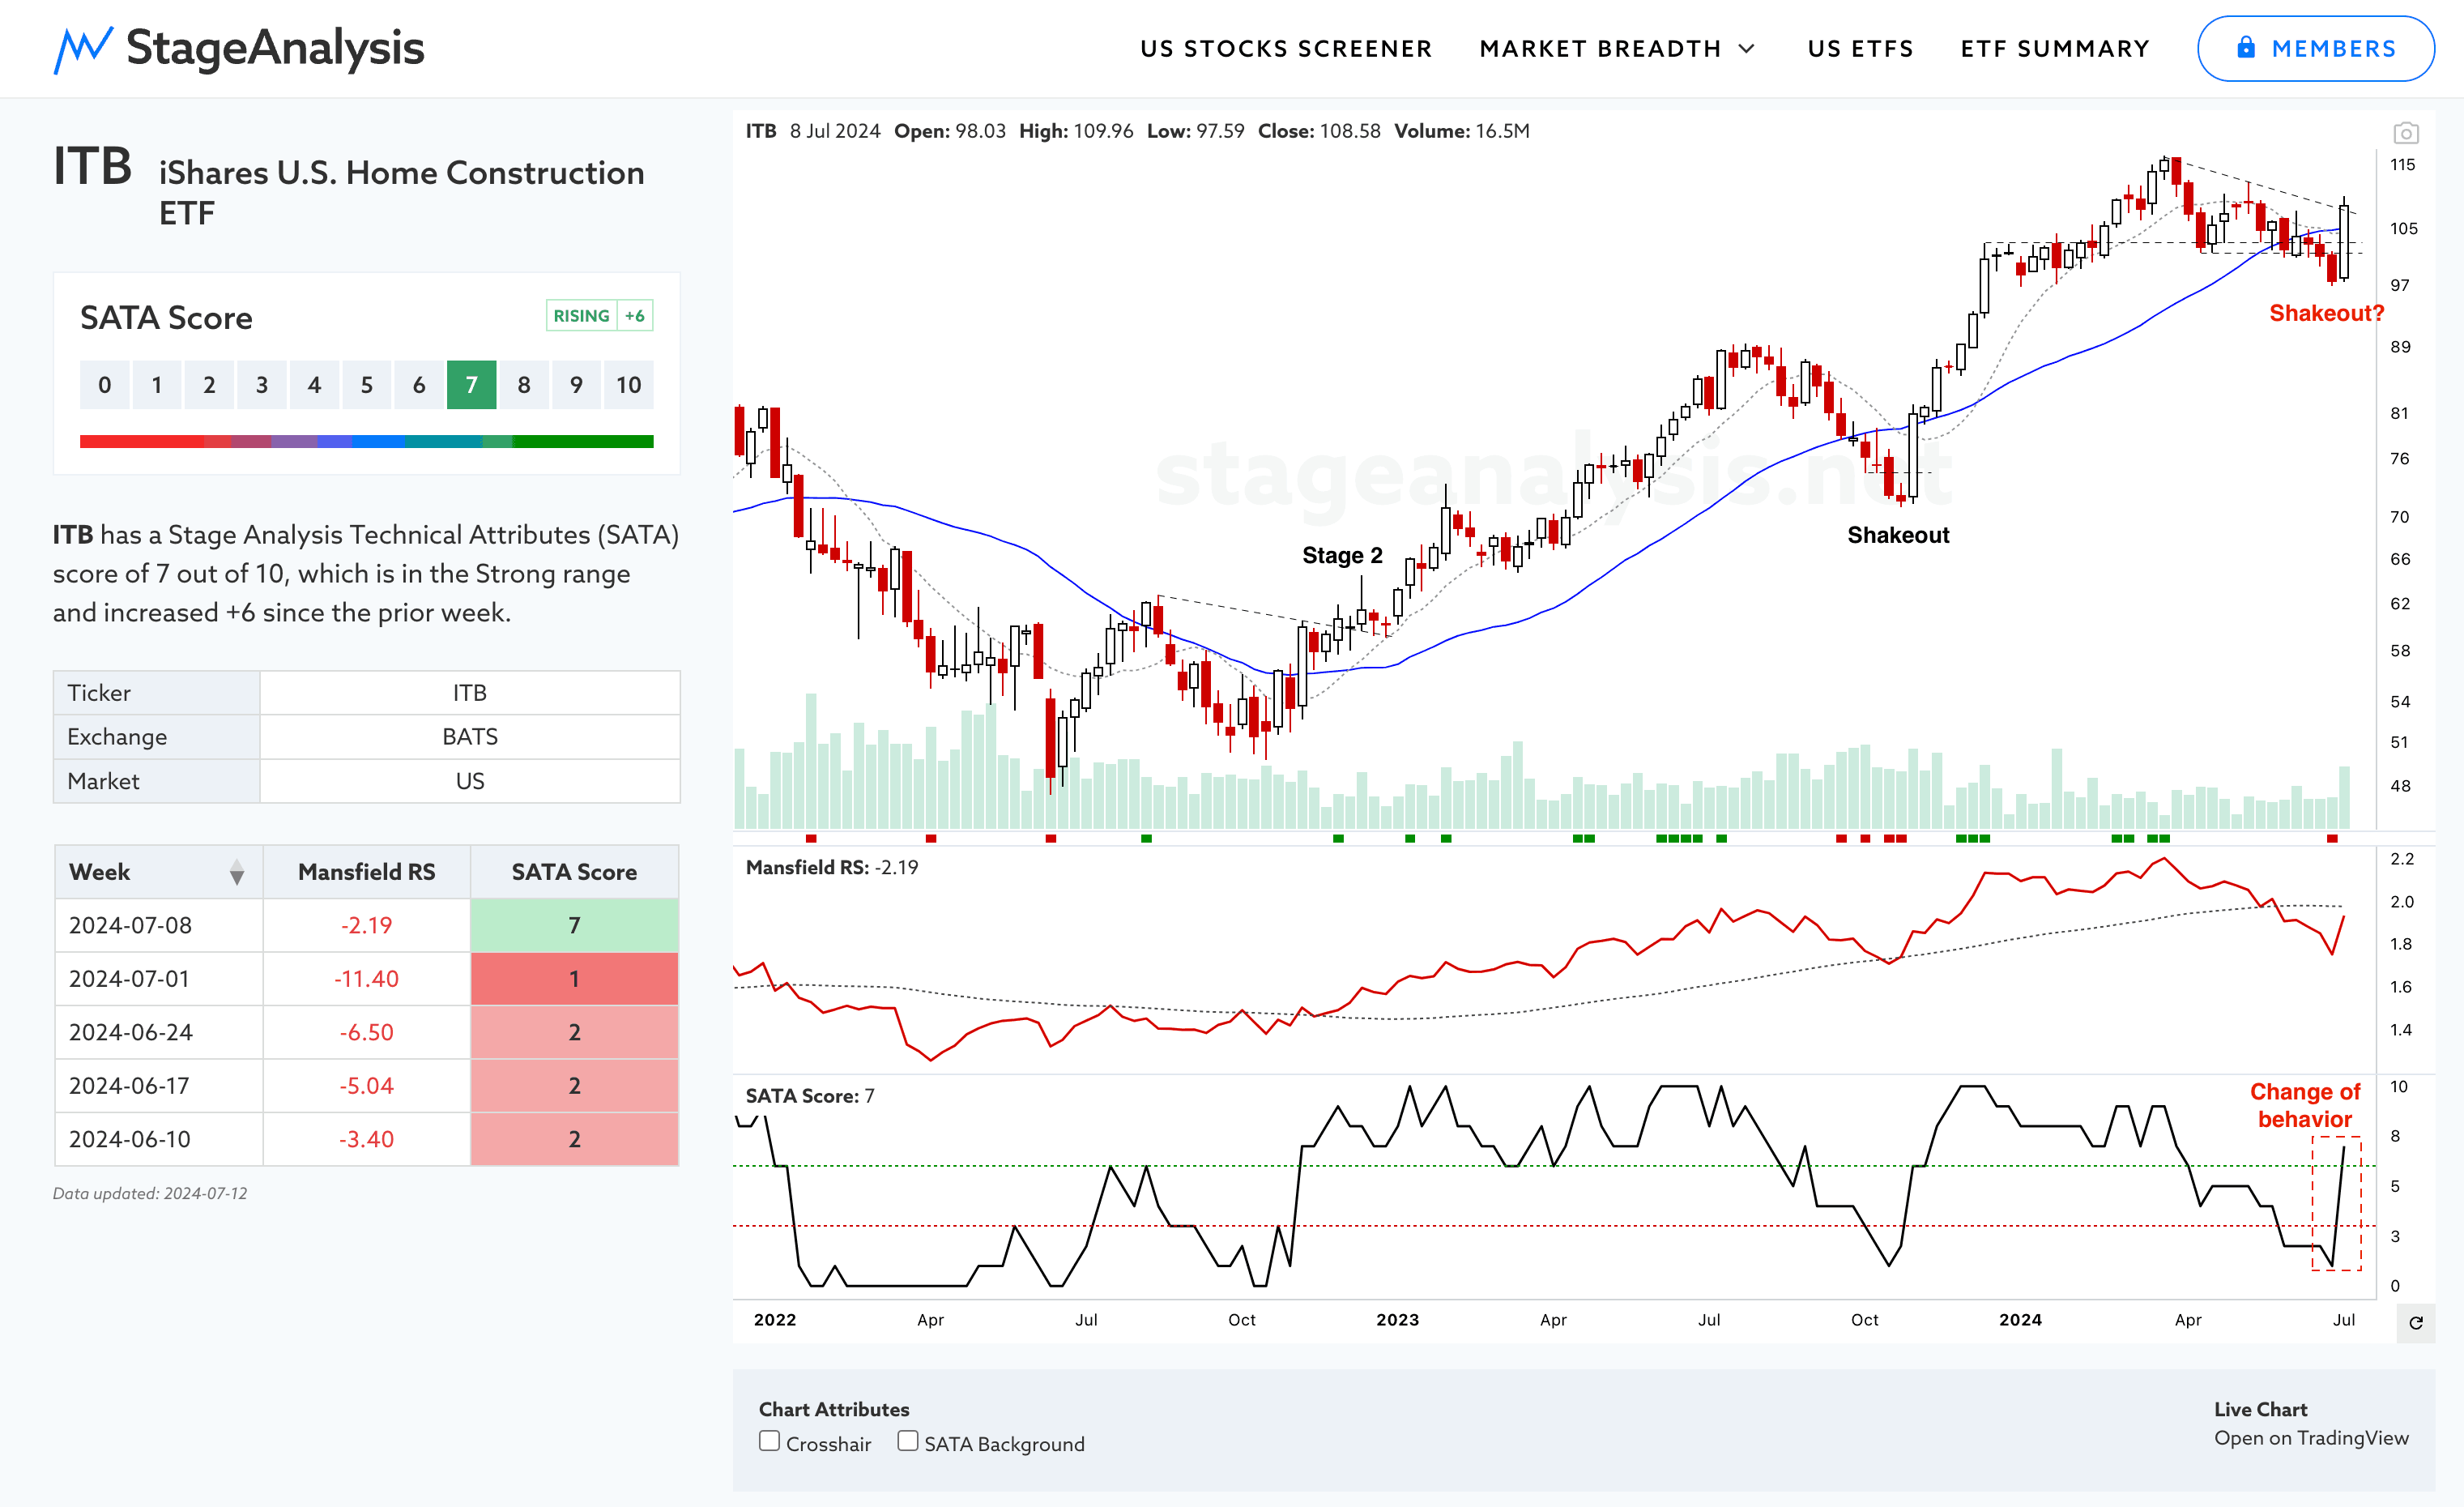Click the 2024 label on time axis

[2020, 1320]
